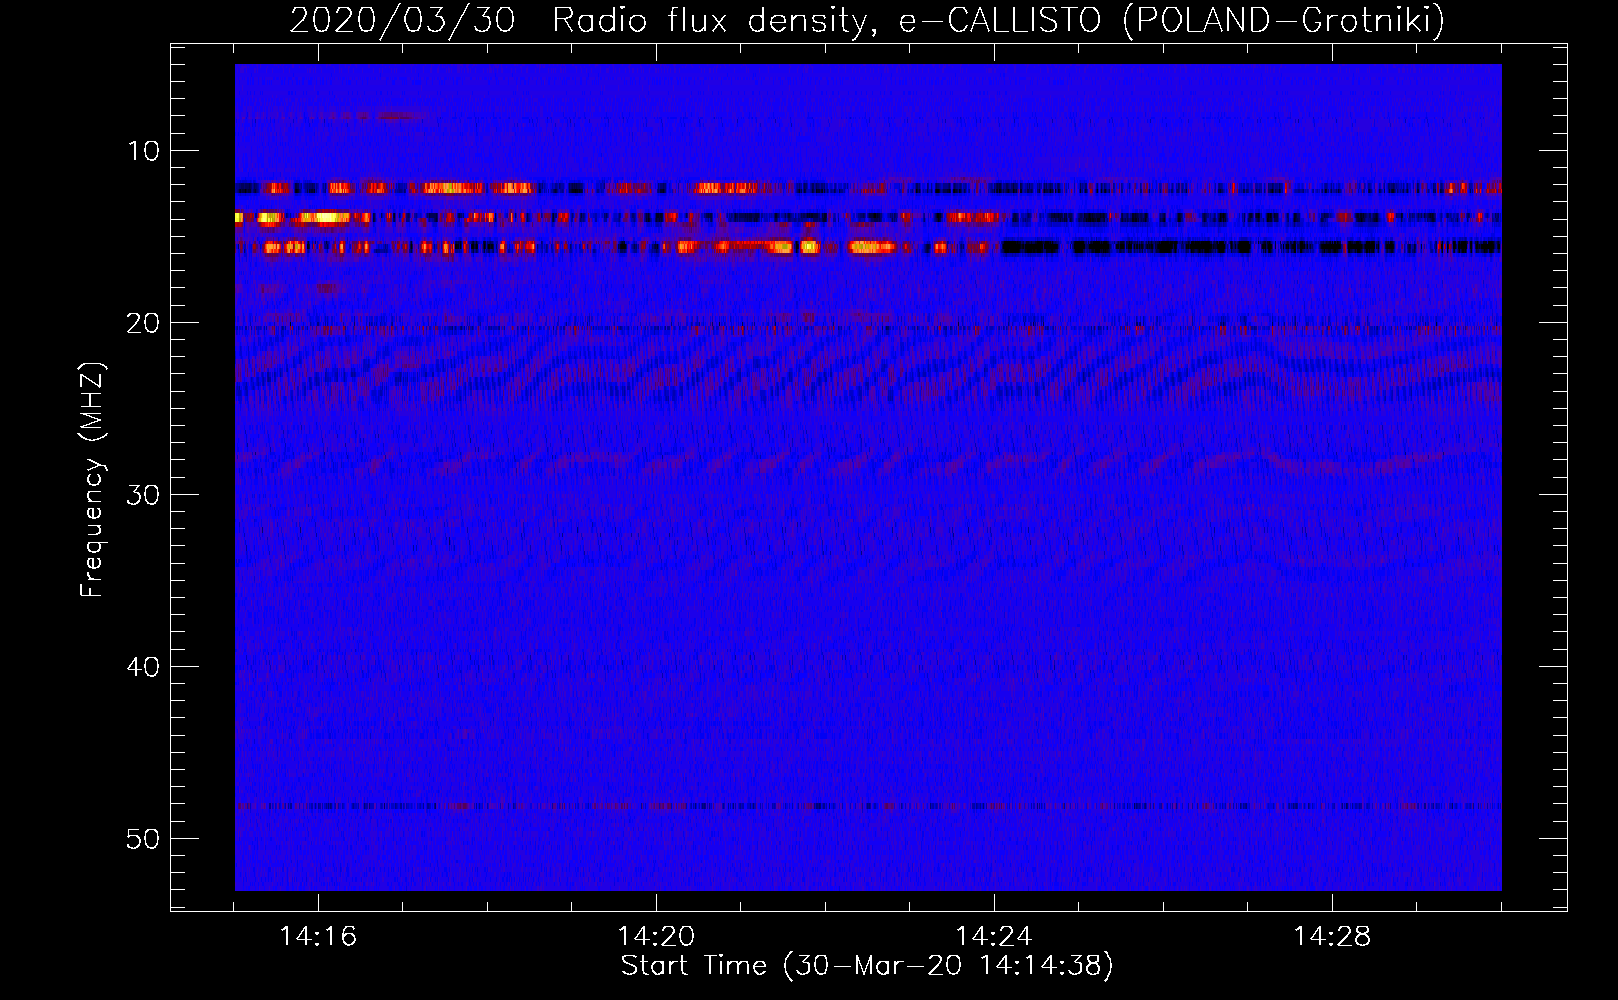Click the y-axis tick label "30"
The width and height of the screenshot is (1618, 1000).
pos(144,495)
